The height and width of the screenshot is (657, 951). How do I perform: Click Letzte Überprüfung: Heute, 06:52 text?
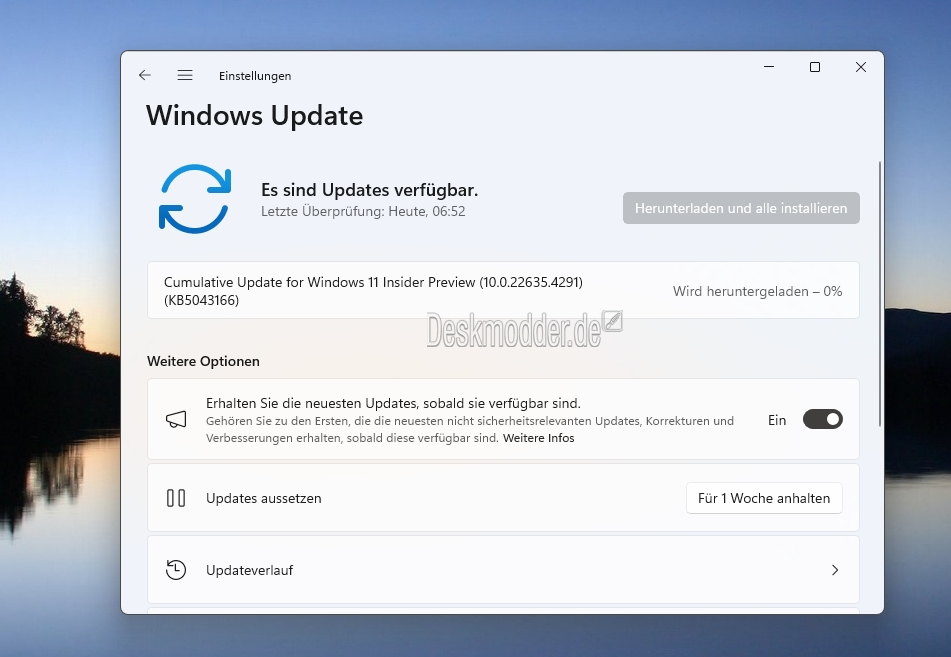[363, 211]
